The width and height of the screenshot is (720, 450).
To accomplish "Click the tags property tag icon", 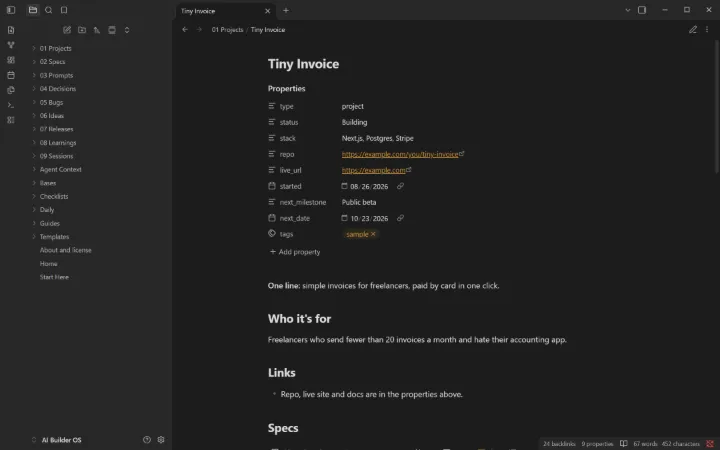I will pos(272,234).
